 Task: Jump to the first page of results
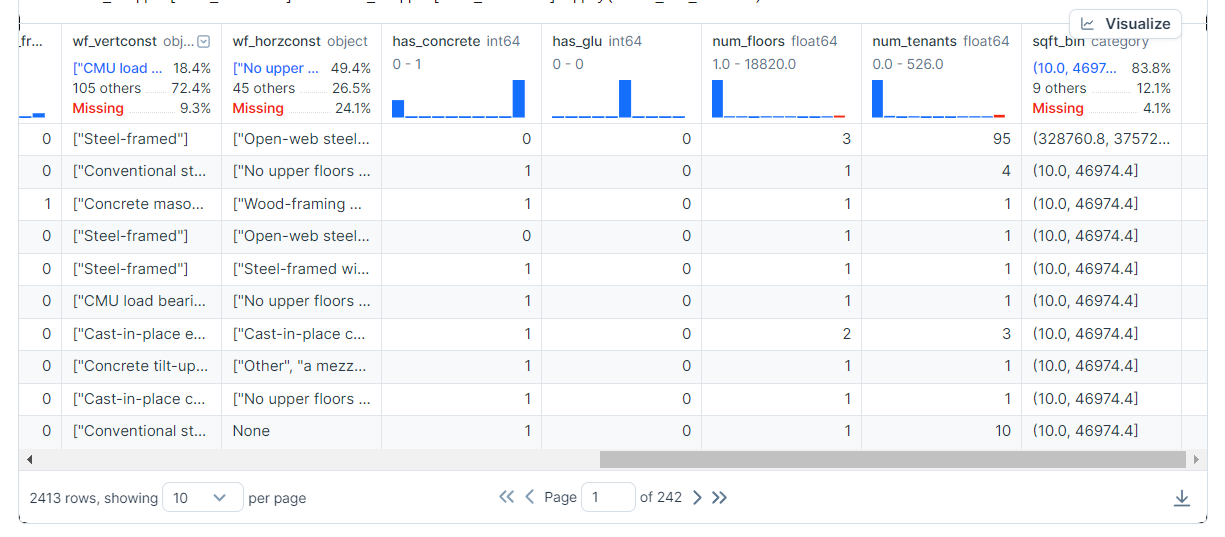coord(506,497)
